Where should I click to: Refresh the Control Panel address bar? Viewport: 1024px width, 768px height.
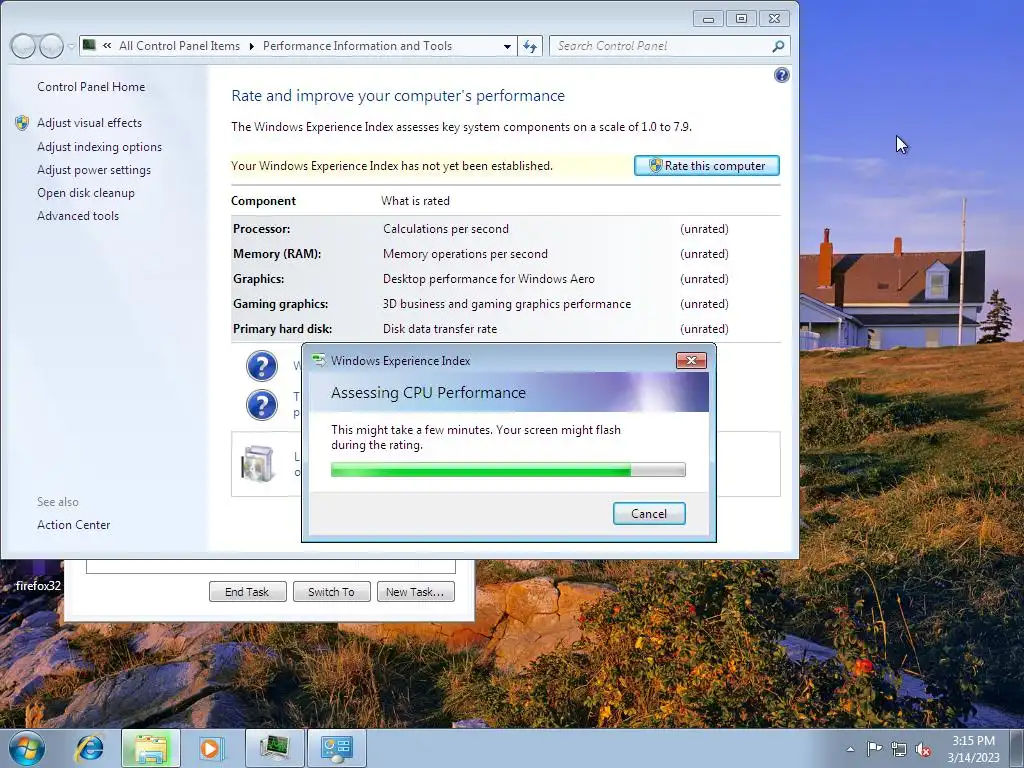coord(530,46)
